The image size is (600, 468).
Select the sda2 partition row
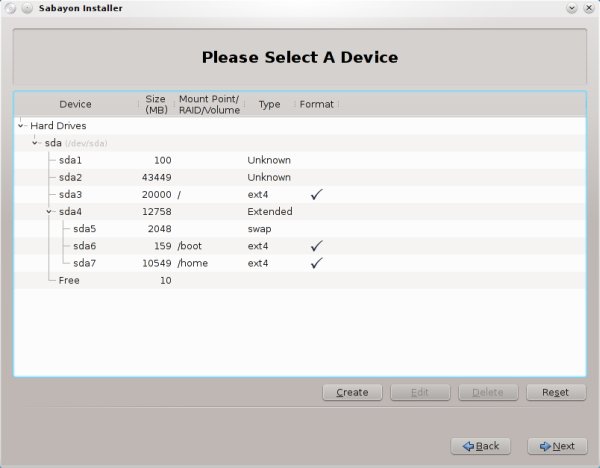[300, 177]
